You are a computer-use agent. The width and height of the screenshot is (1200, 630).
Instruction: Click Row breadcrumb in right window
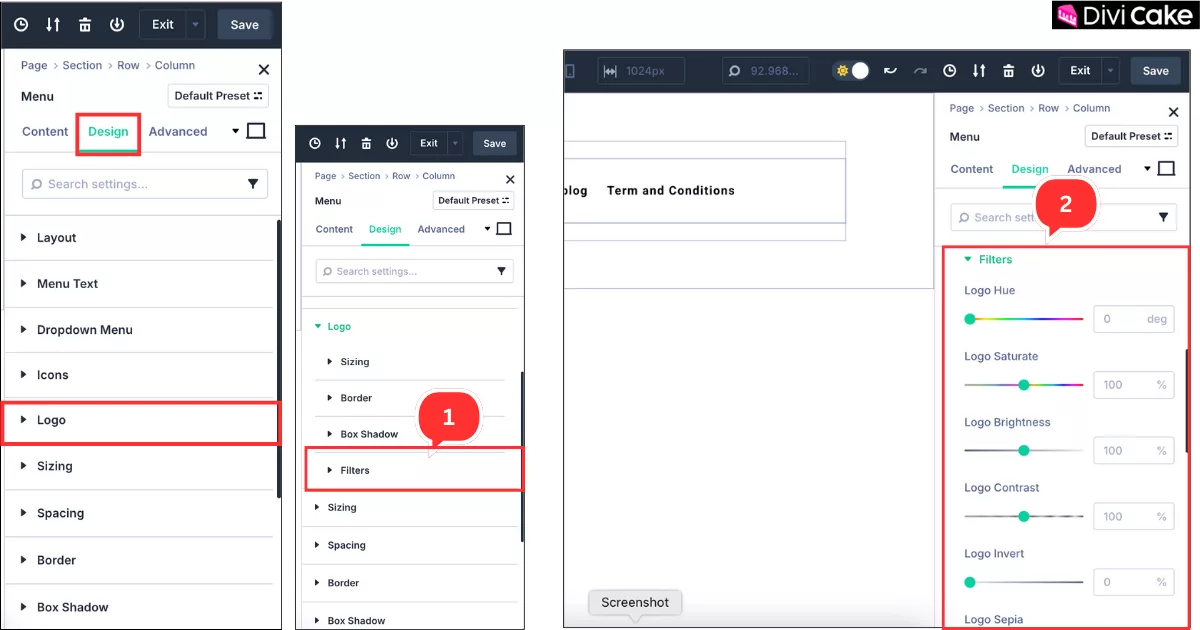(x=1048, y=108)
